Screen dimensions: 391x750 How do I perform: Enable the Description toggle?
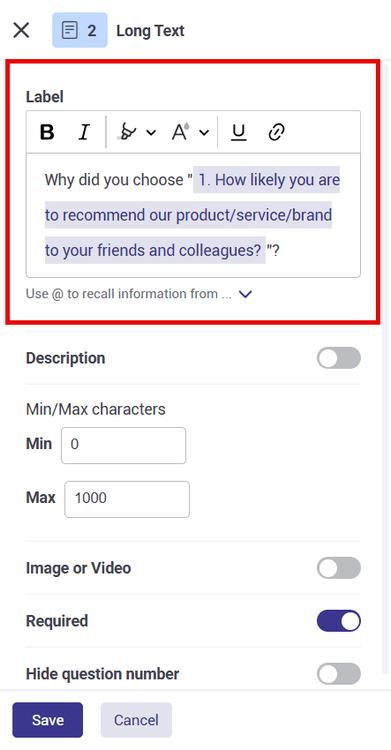click(x=339, y=358)
